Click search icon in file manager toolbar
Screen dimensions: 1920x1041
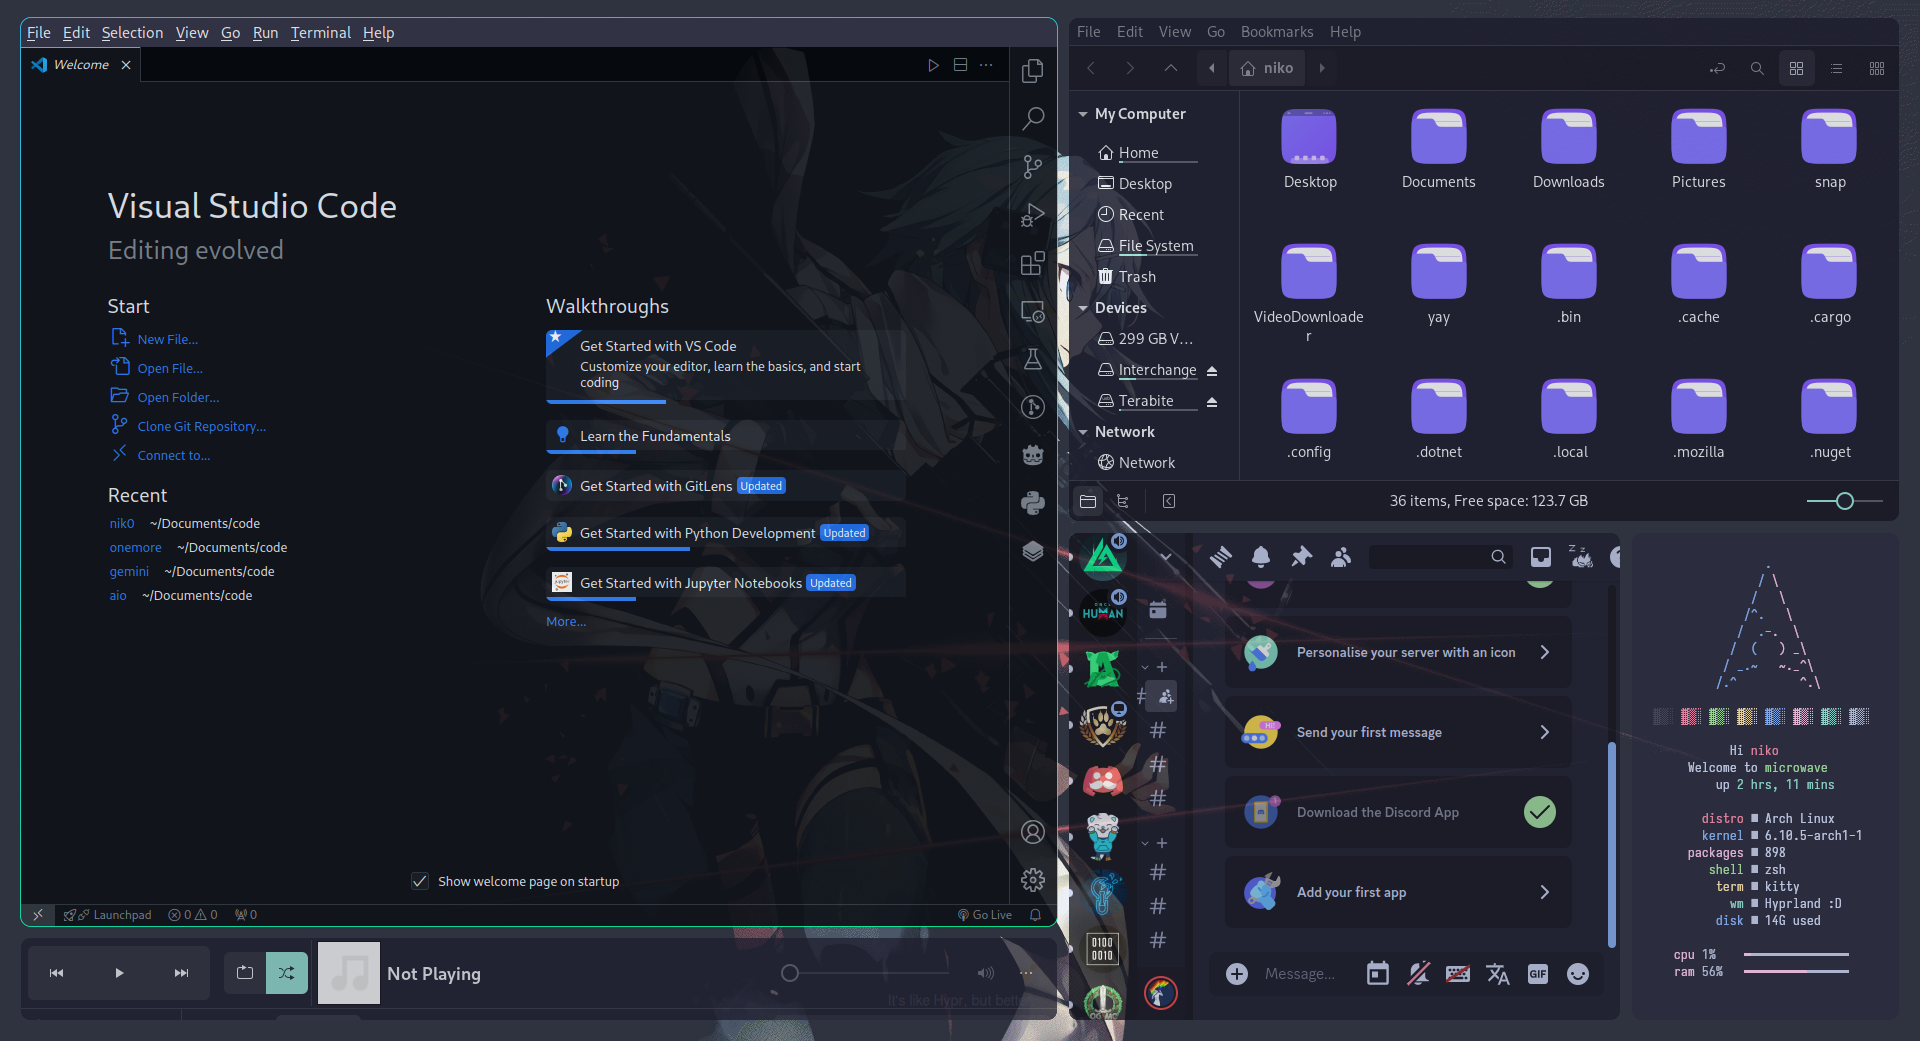click(x=1757, y=68)
